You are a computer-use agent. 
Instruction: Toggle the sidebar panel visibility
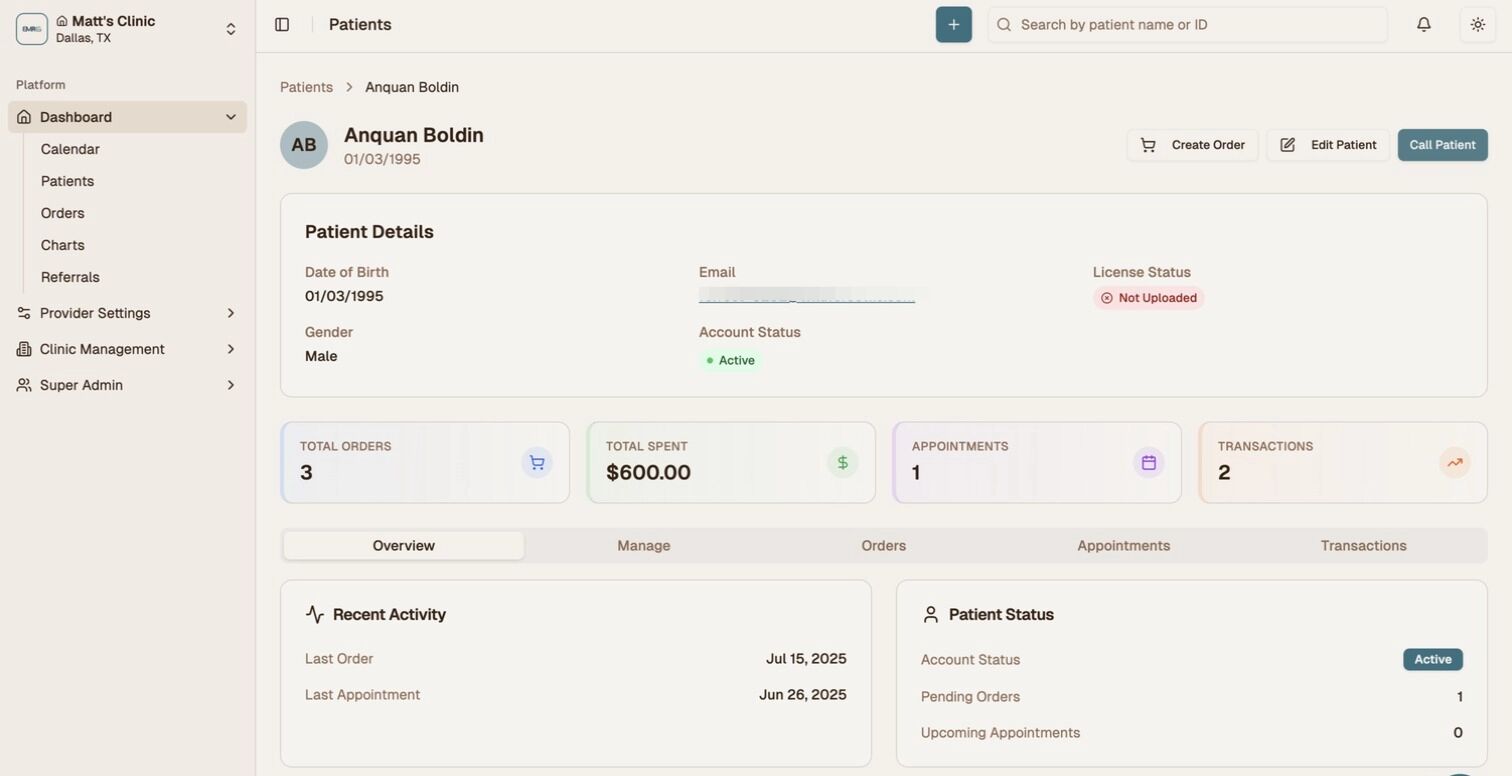[281, 23]
